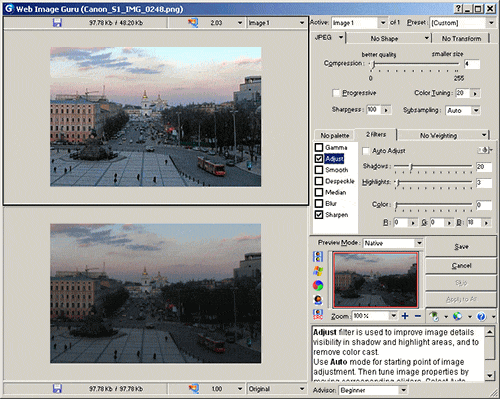Click the Shadows slider track
The image size is (500, 399).
(433, 166)
